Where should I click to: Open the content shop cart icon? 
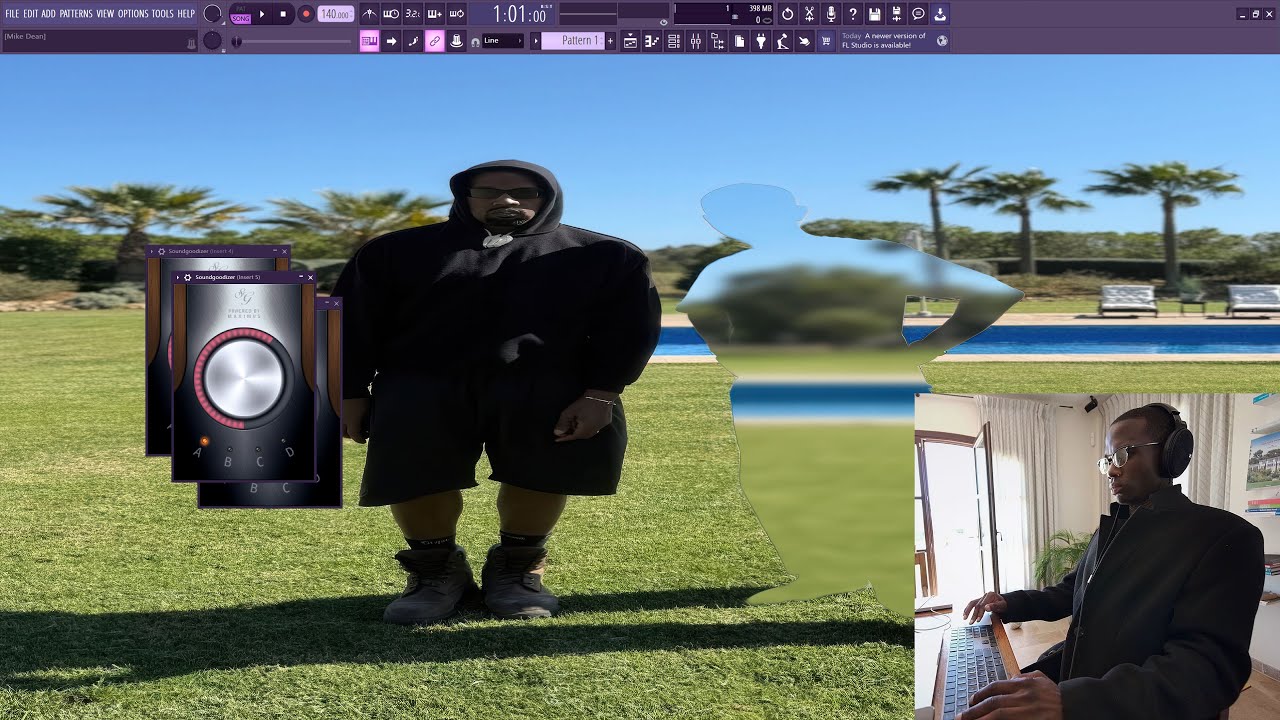pyautogui.click(x=826, y=41)
